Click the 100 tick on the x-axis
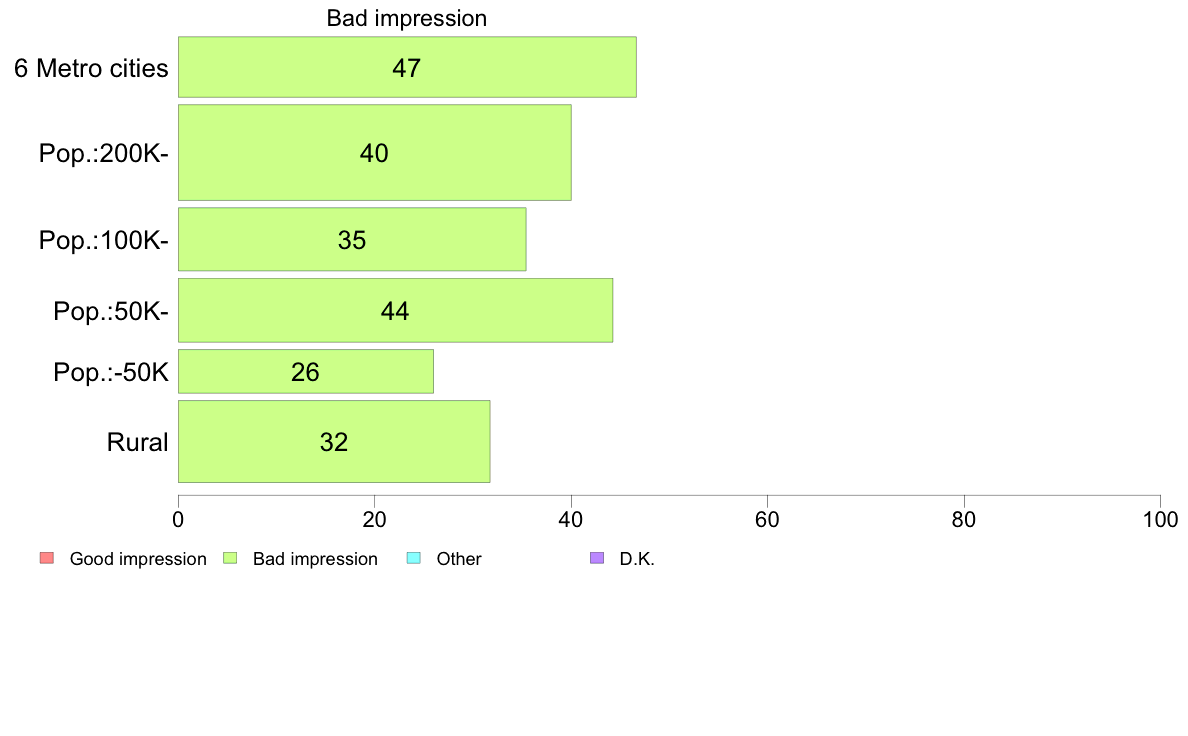Screen dimensions: 1188x736 [x=1160, y=519]
